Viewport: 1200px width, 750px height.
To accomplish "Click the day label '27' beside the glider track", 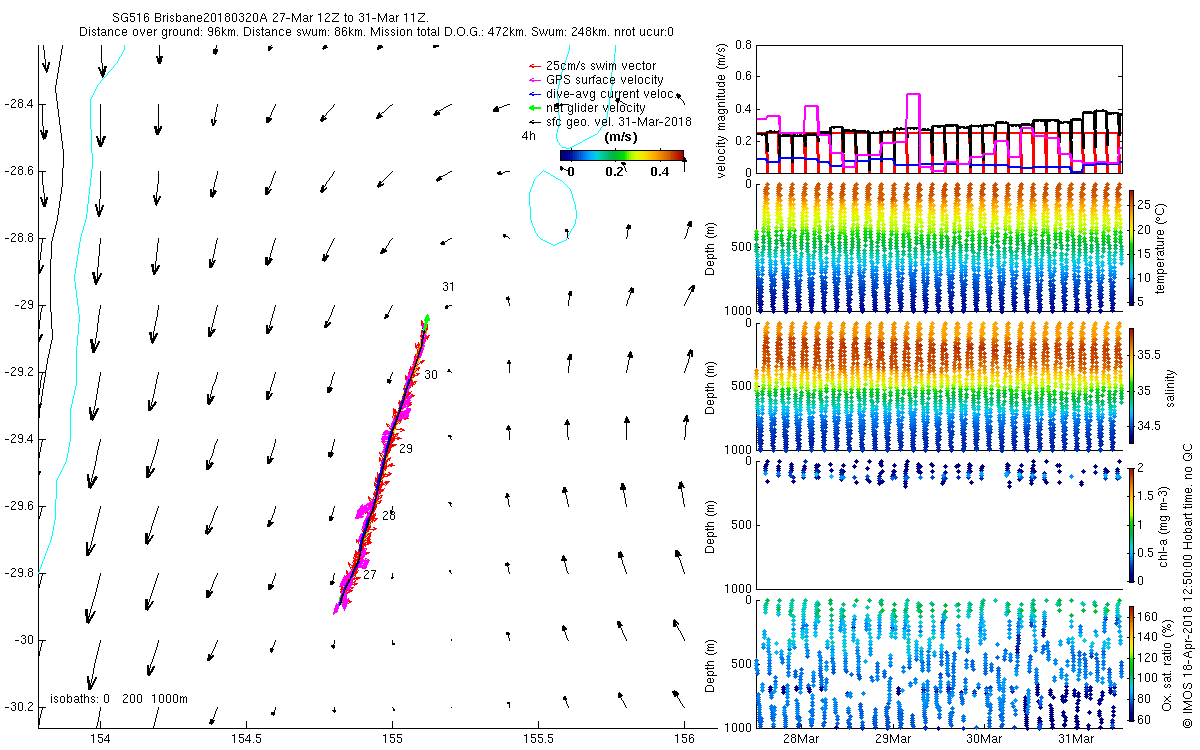I will [x=369, y=575].
